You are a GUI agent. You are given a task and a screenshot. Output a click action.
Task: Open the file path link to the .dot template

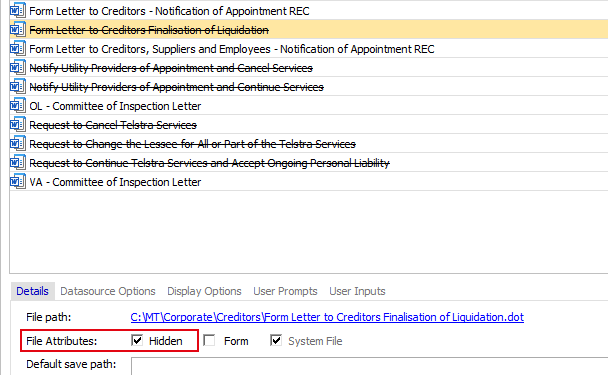pyautogui.click(x=327, y=317)
